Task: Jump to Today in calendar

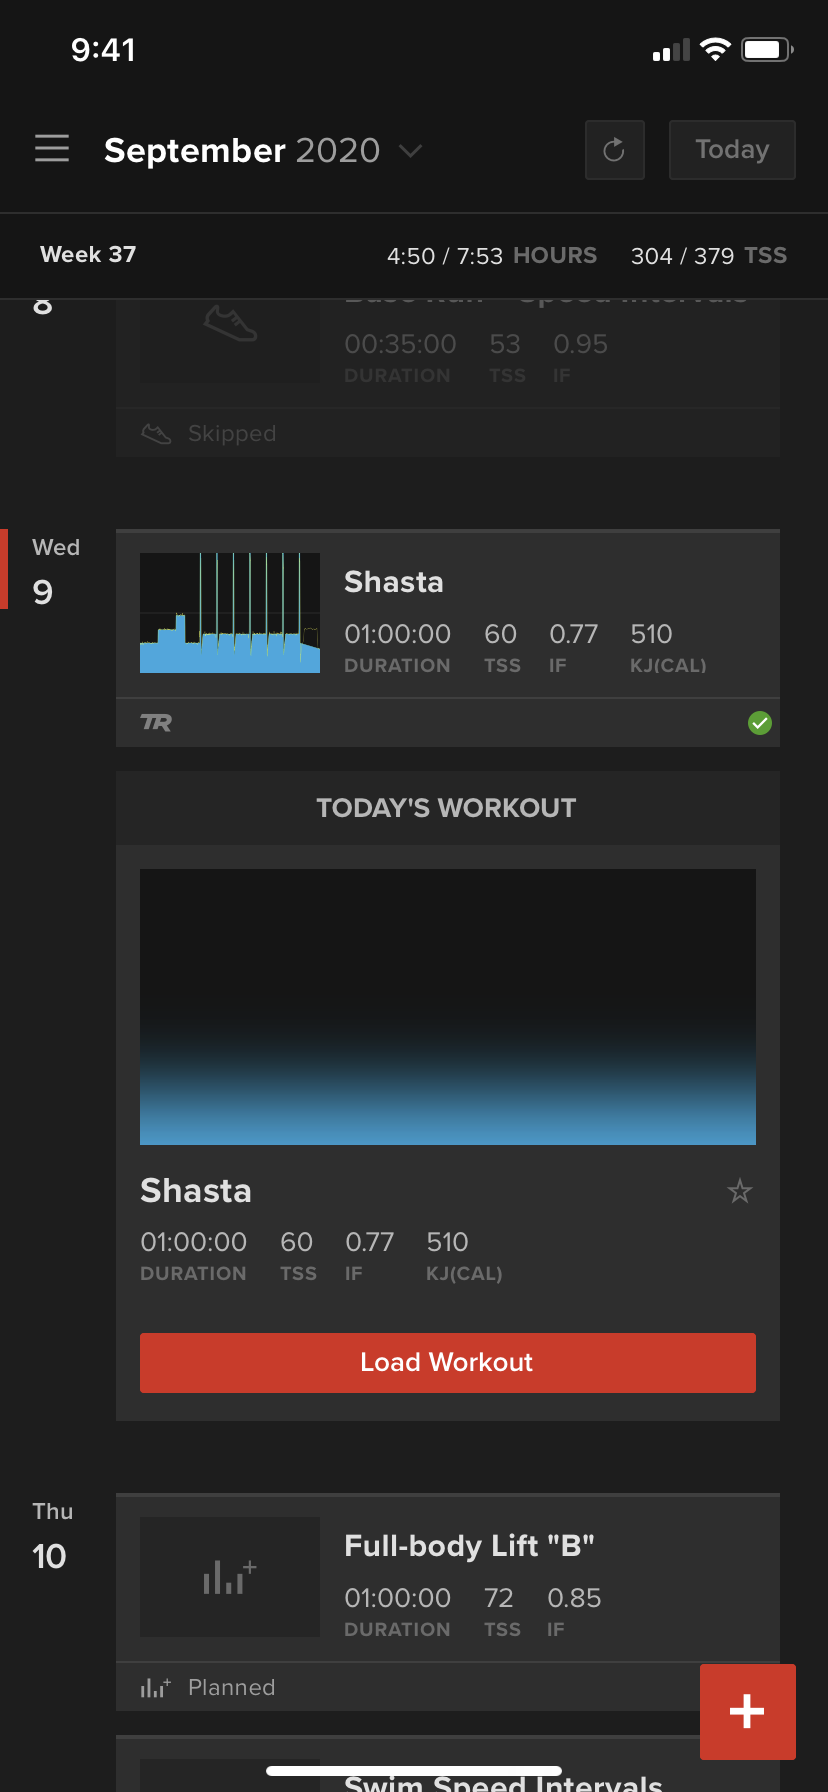Action: tap(732, 150)
